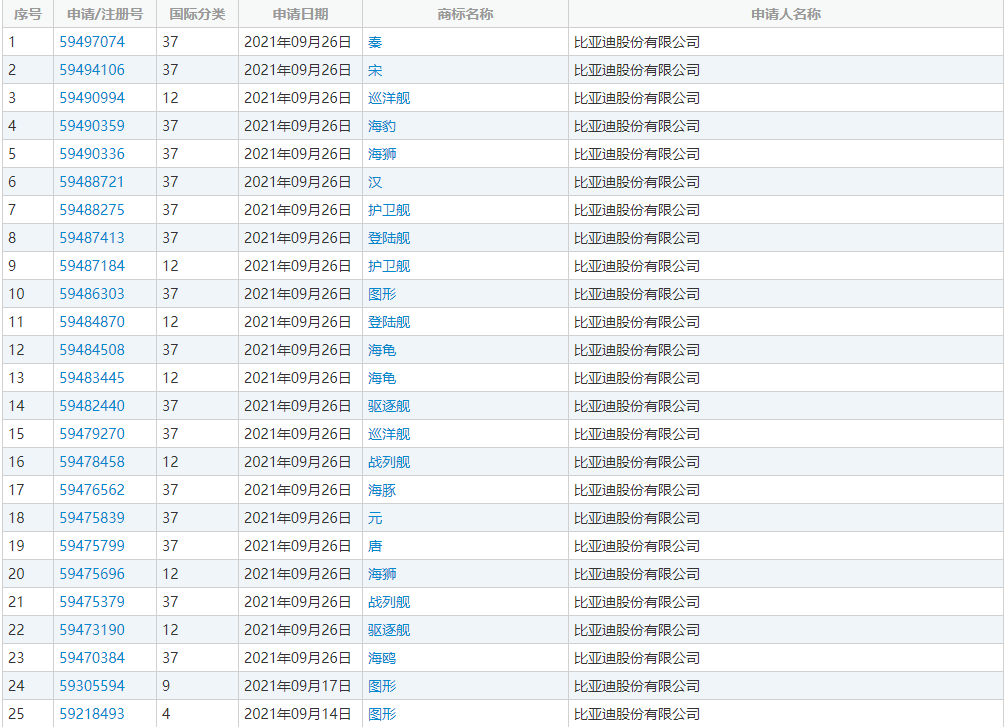Click trademark 图形 in row 10
1005x727 pixels.
382,294
